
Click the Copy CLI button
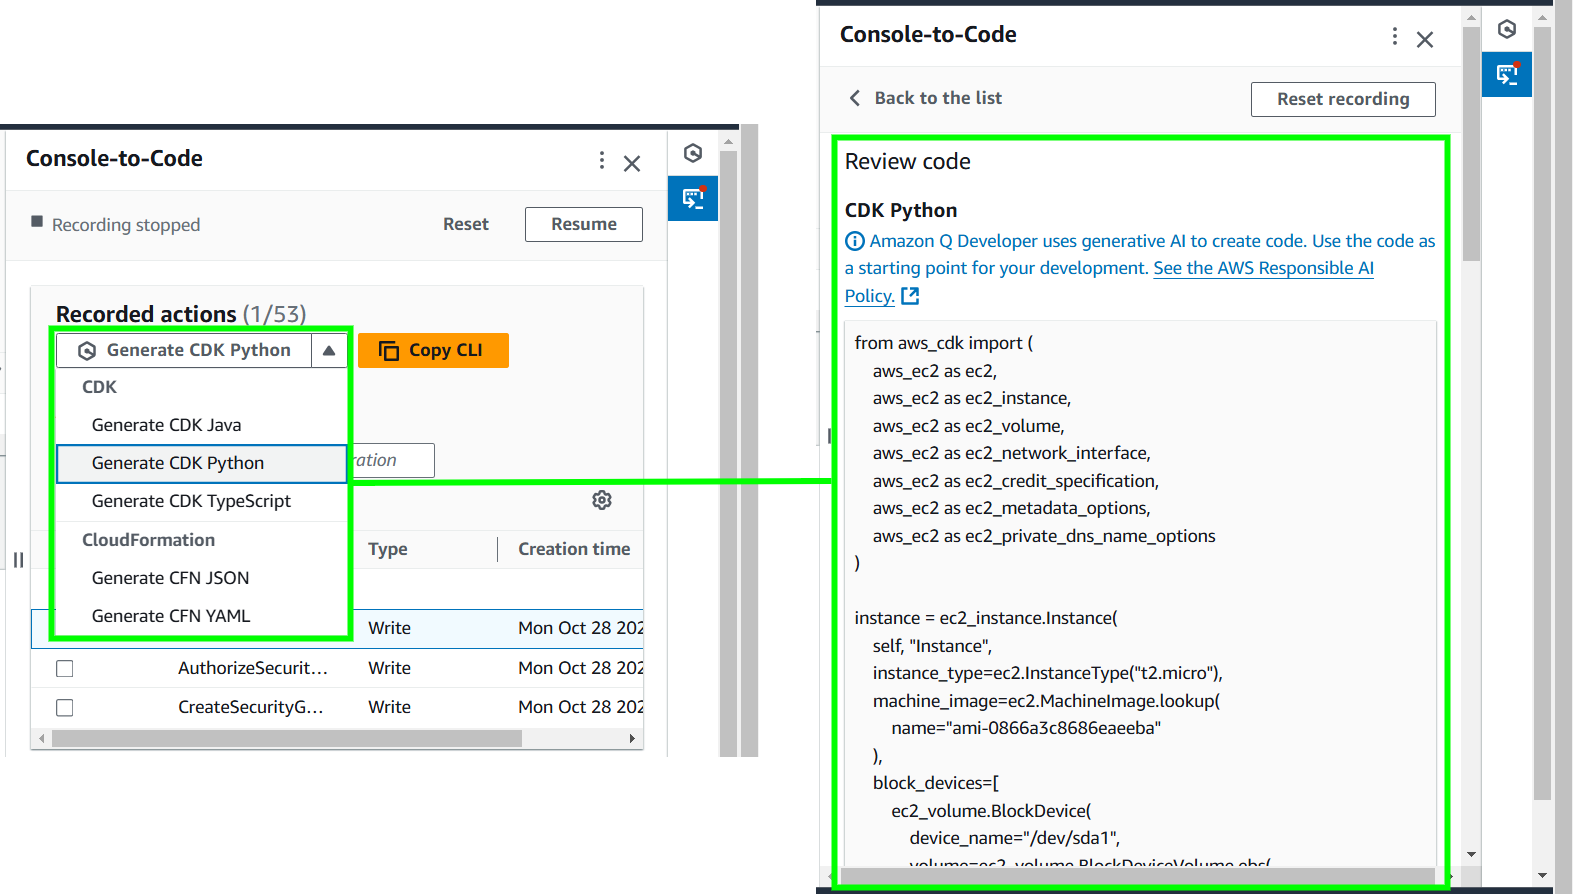point(433,350)
